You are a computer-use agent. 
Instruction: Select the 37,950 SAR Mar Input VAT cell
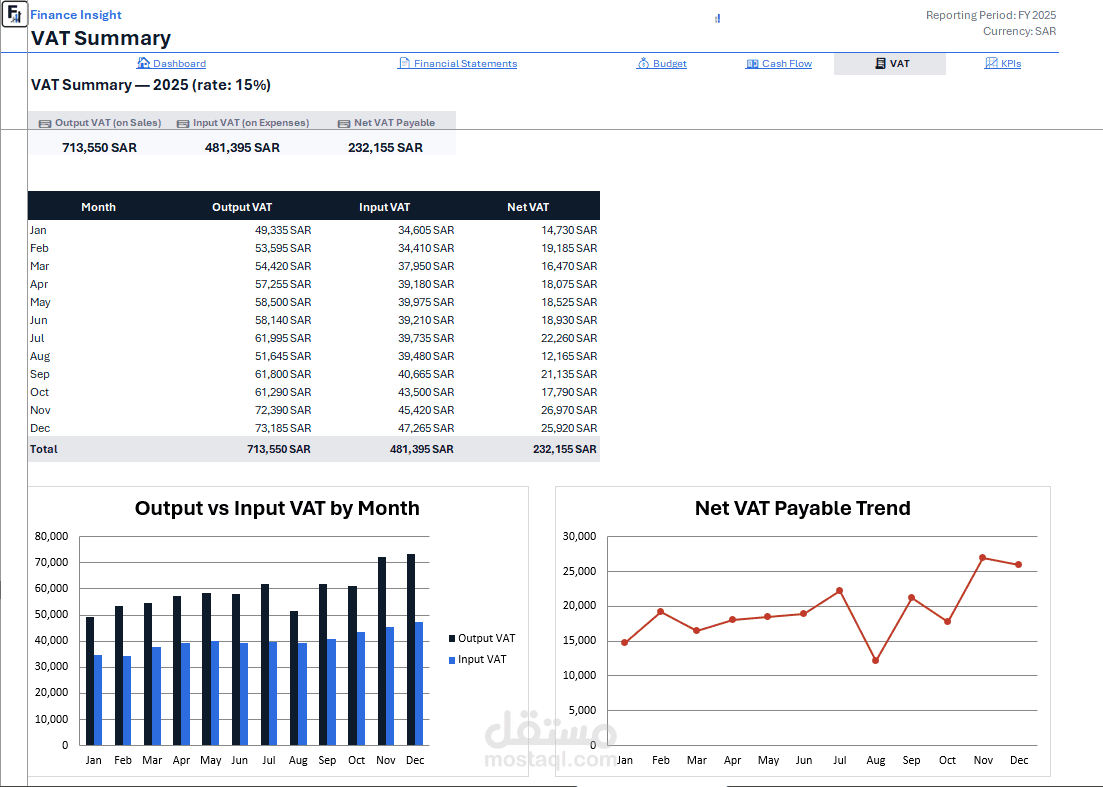coord(426,266)
